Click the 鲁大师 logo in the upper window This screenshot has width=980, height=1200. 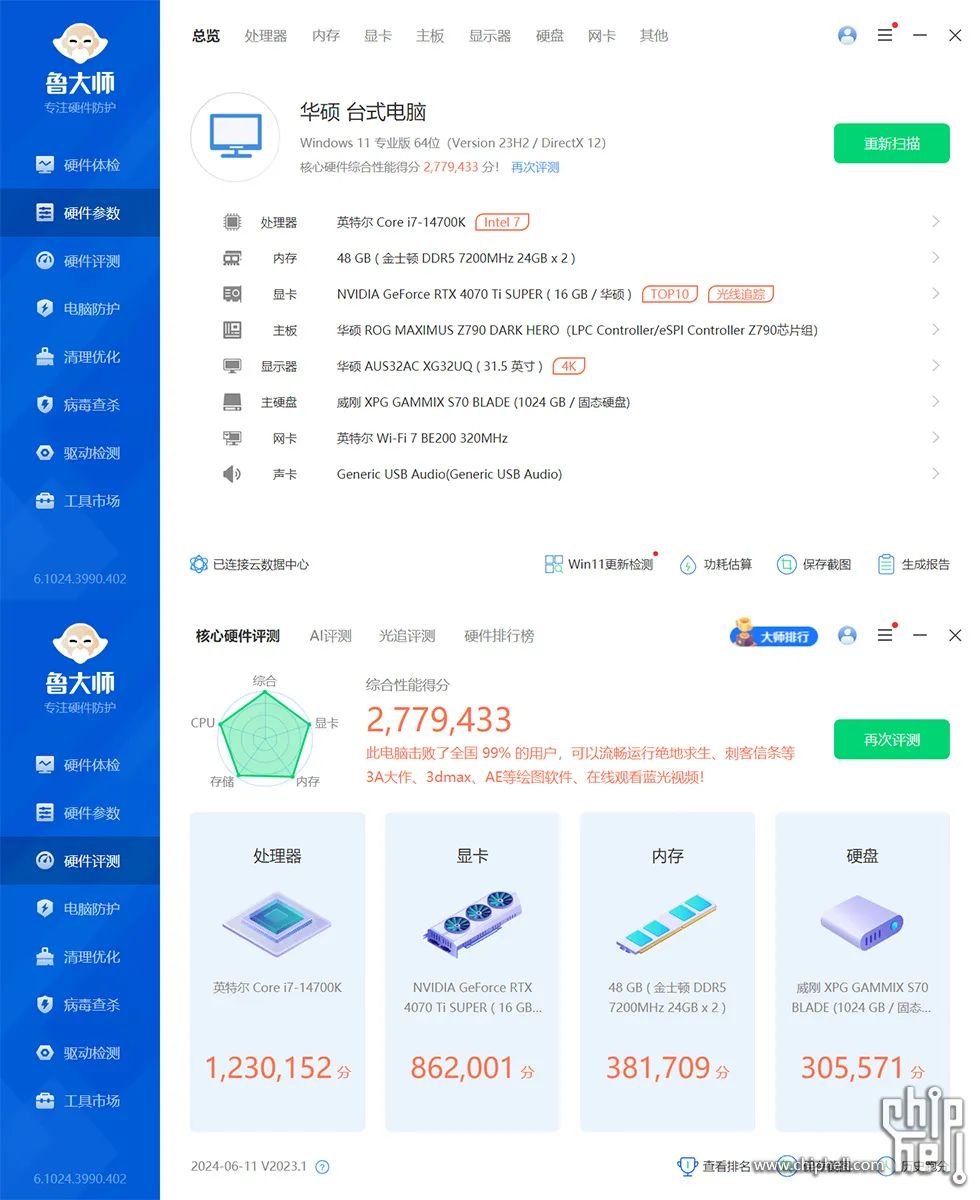pyautogui.click(x=80, y=65)
